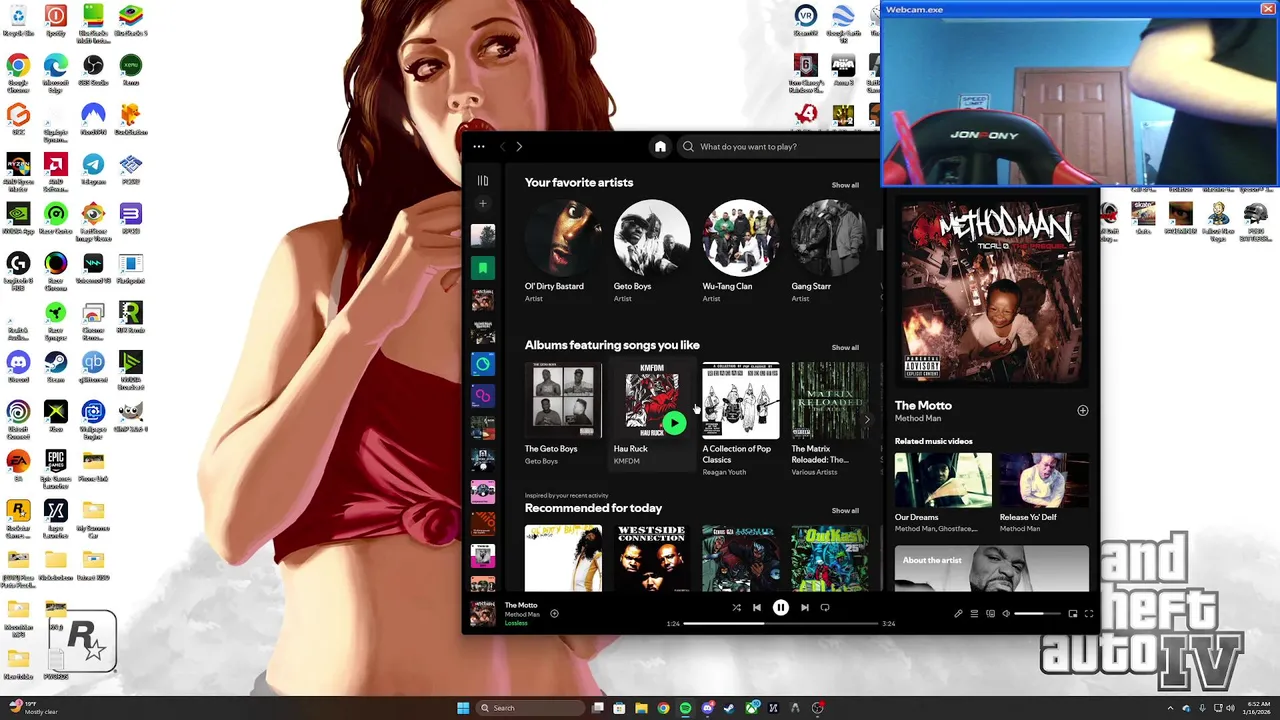
Task: Select NVIDIA App desktop icon
Action: [x=18, y=217]
